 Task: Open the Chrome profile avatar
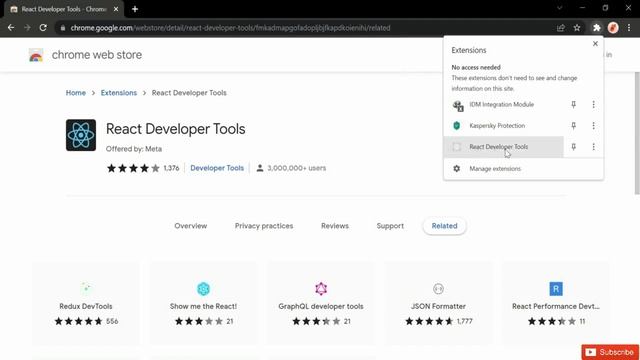click(613, 28)
